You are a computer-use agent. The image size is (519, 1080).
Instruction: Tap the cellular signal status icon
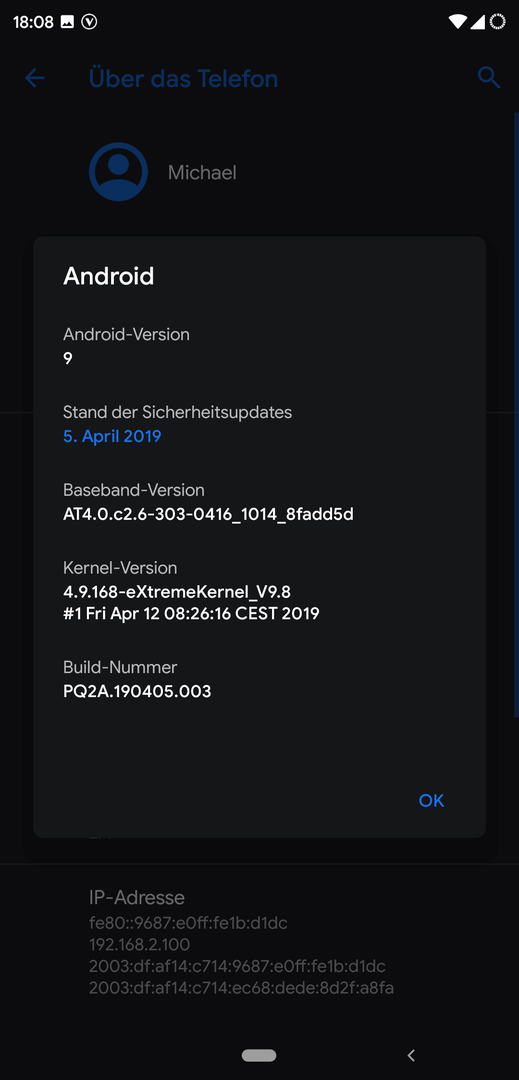[477, 22]
